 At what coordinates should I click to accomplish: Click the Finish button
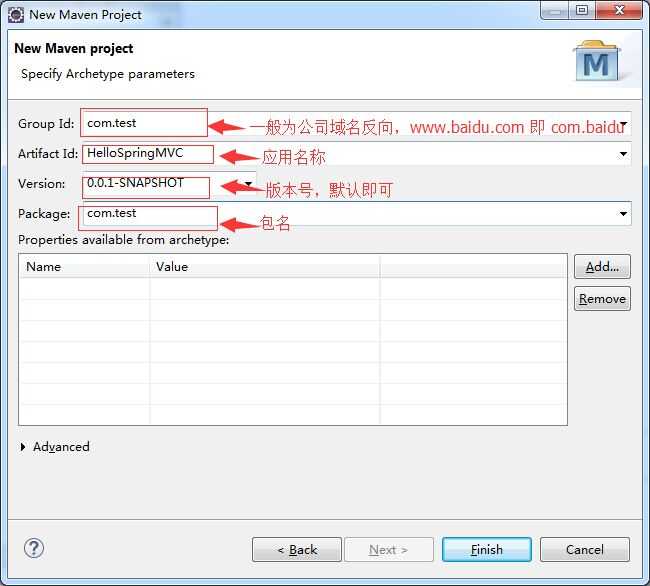[x=487, y=550]
